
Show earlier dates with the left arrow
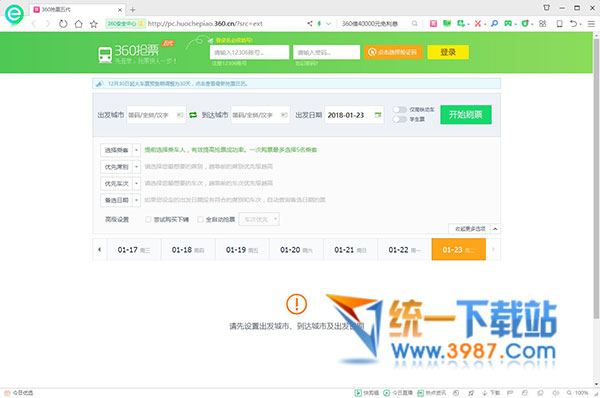[99, 250]
